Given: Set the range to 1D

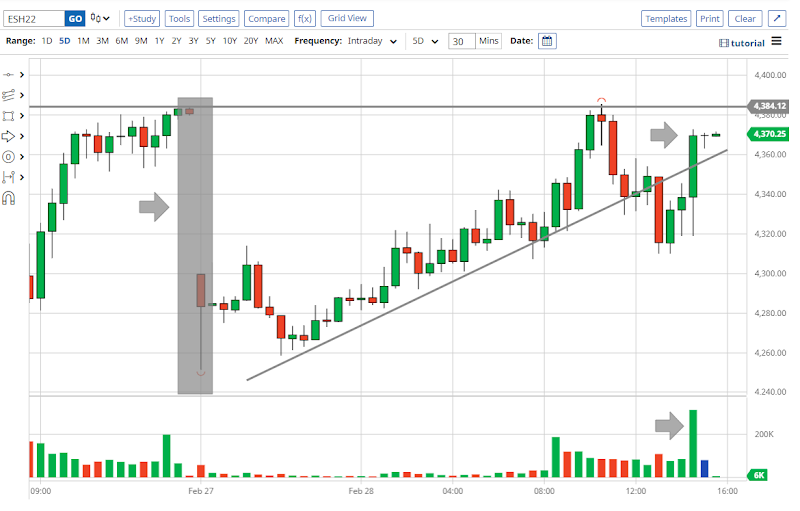Looking at the screenshot, I should (47, 41).
